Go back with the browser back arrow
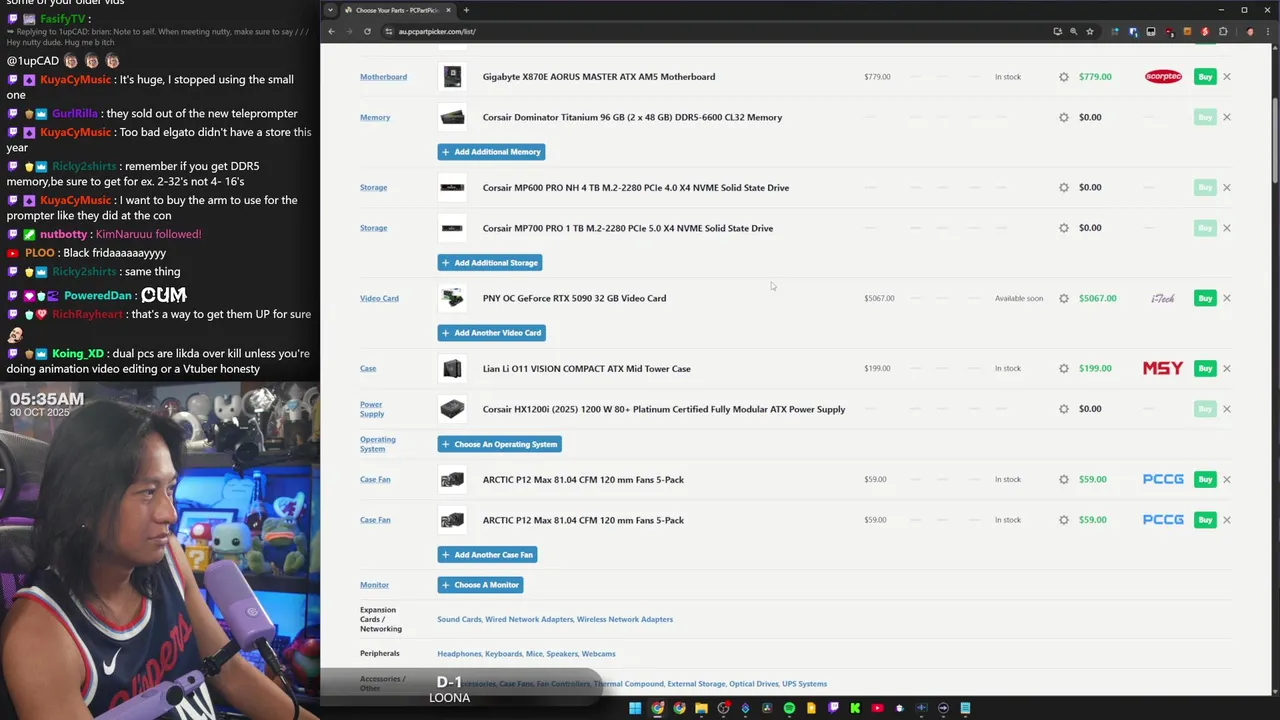Screen dimensions: 1280x720 (x=331, y=31)
